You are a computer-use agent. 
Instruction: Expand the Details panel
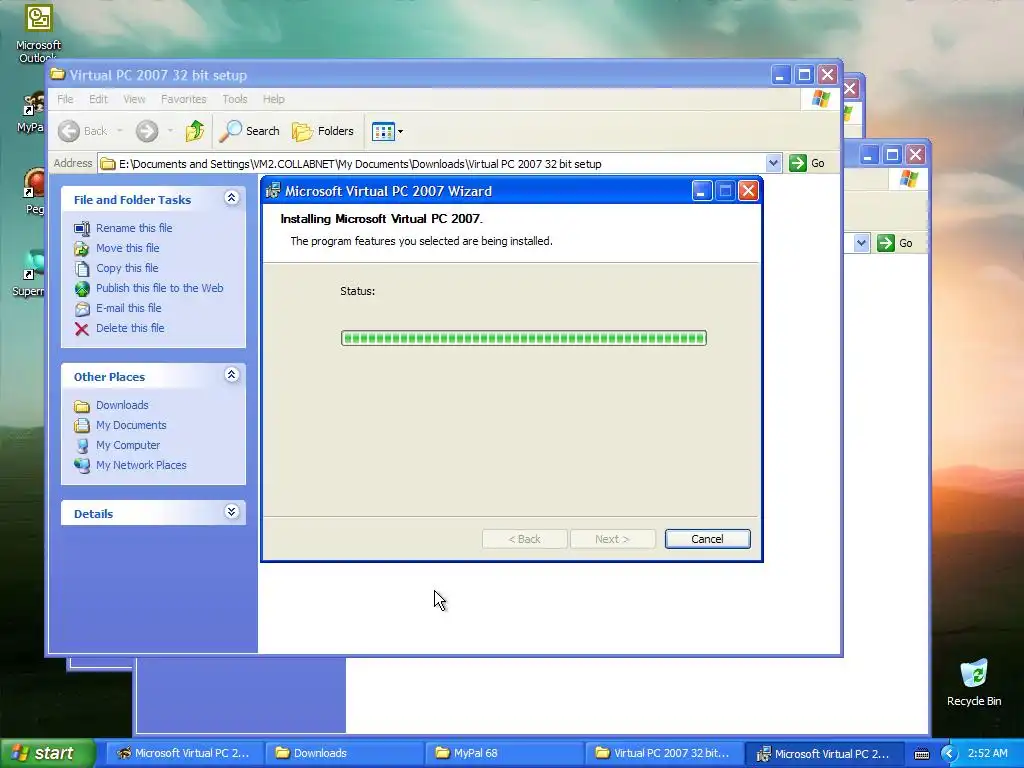click(x=231, y=512)
